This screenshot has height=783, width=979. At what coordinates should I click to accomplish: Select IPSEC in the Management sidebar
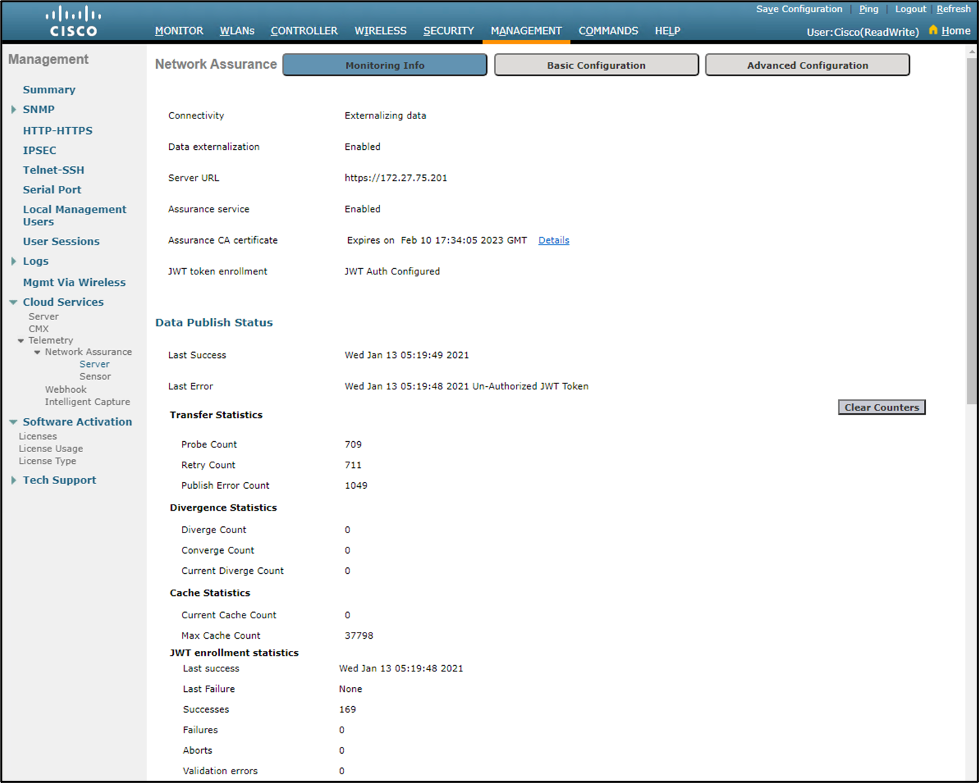coord(42,149)
